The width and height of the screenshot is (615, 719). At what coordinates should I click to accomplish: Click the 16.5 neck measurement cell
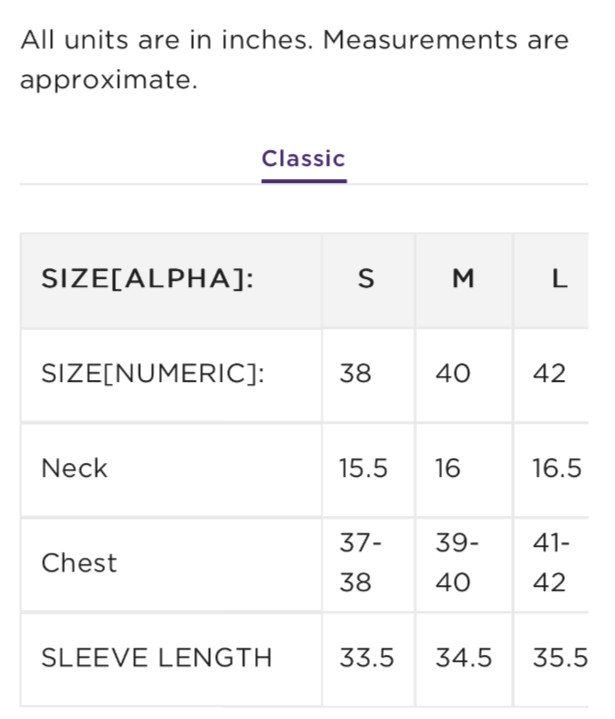pyautogui.click(x=557, y=468)
